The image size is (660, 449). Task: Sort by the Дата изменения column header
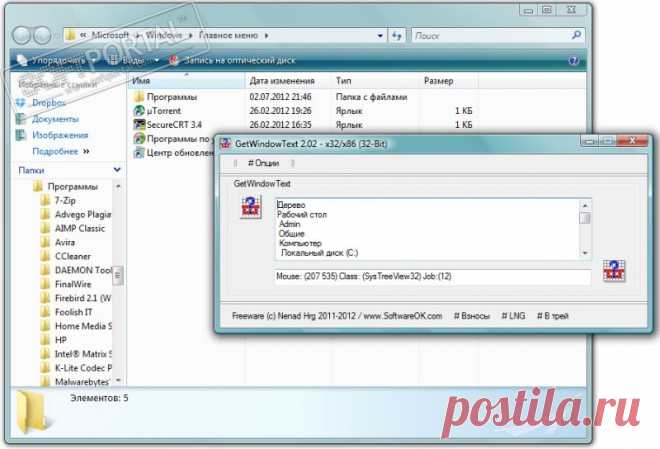click(288, 81)
